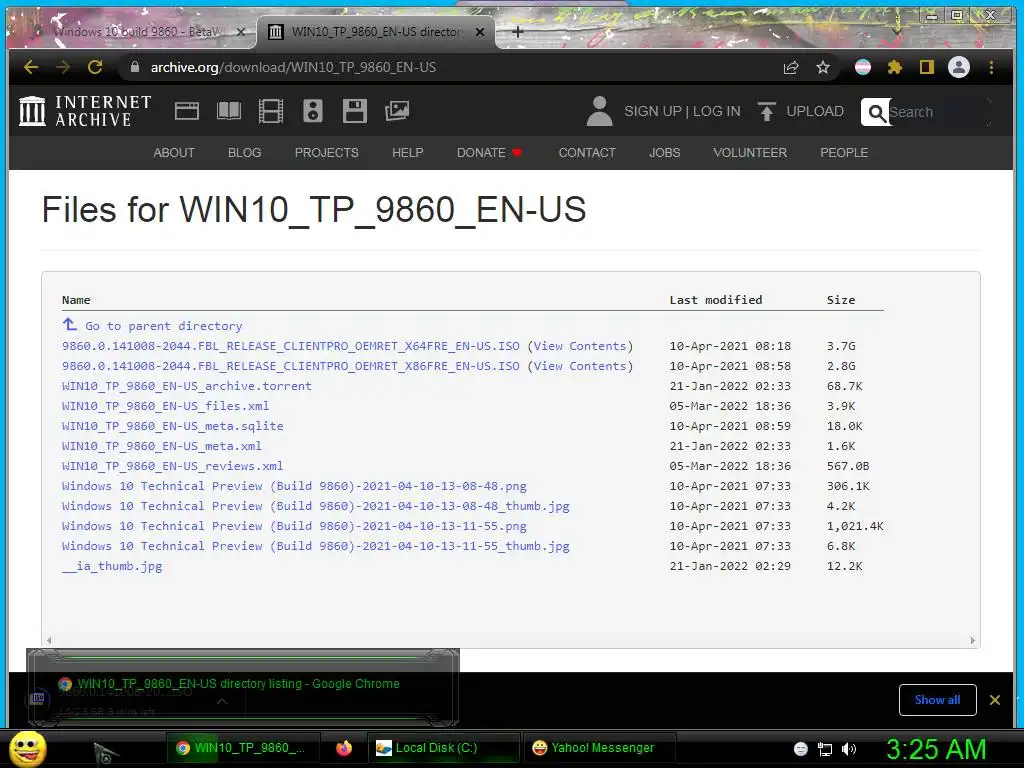Toggle the Chrome side panel icon
This screenshot has width=1024, height=768.
(x=927, y=67)
